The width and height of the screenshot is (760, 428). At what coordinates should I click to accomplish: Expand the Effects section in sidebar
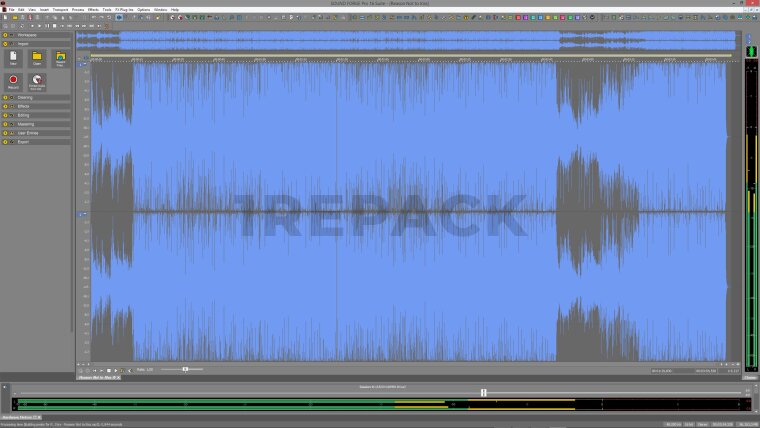[x=24, y=106]
